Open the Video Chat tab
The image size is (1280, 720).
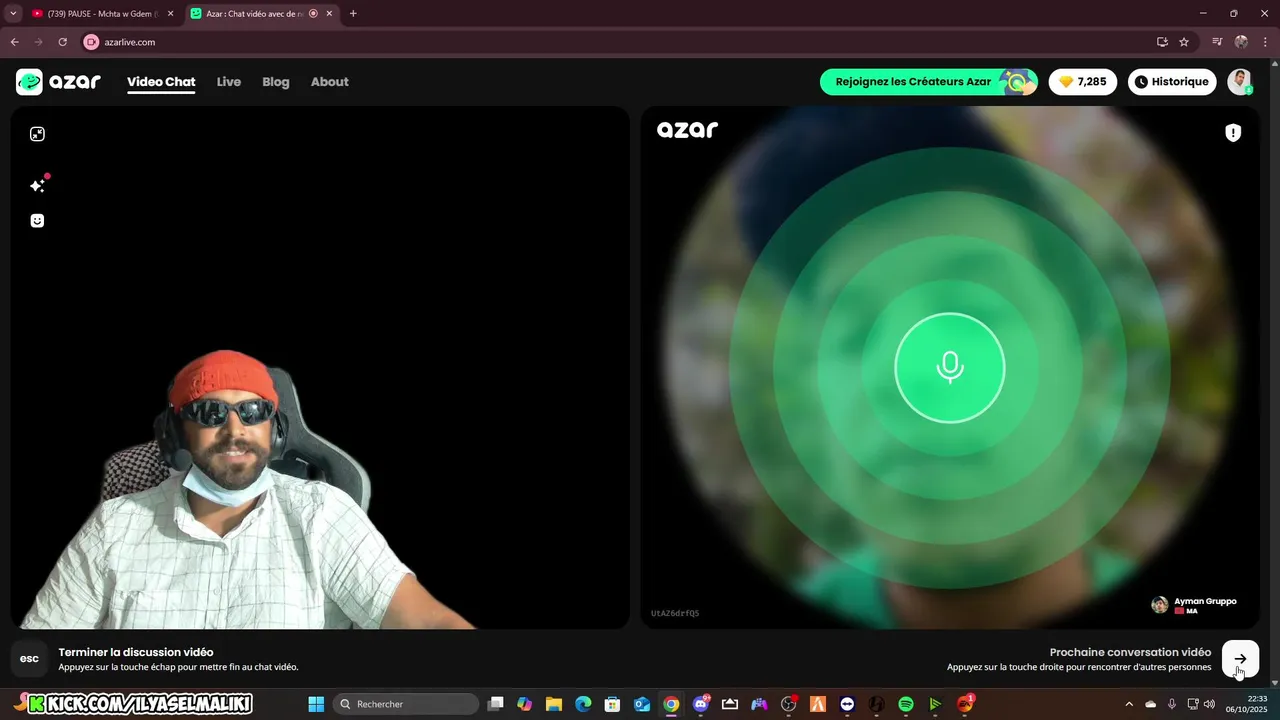pos(161,82)
